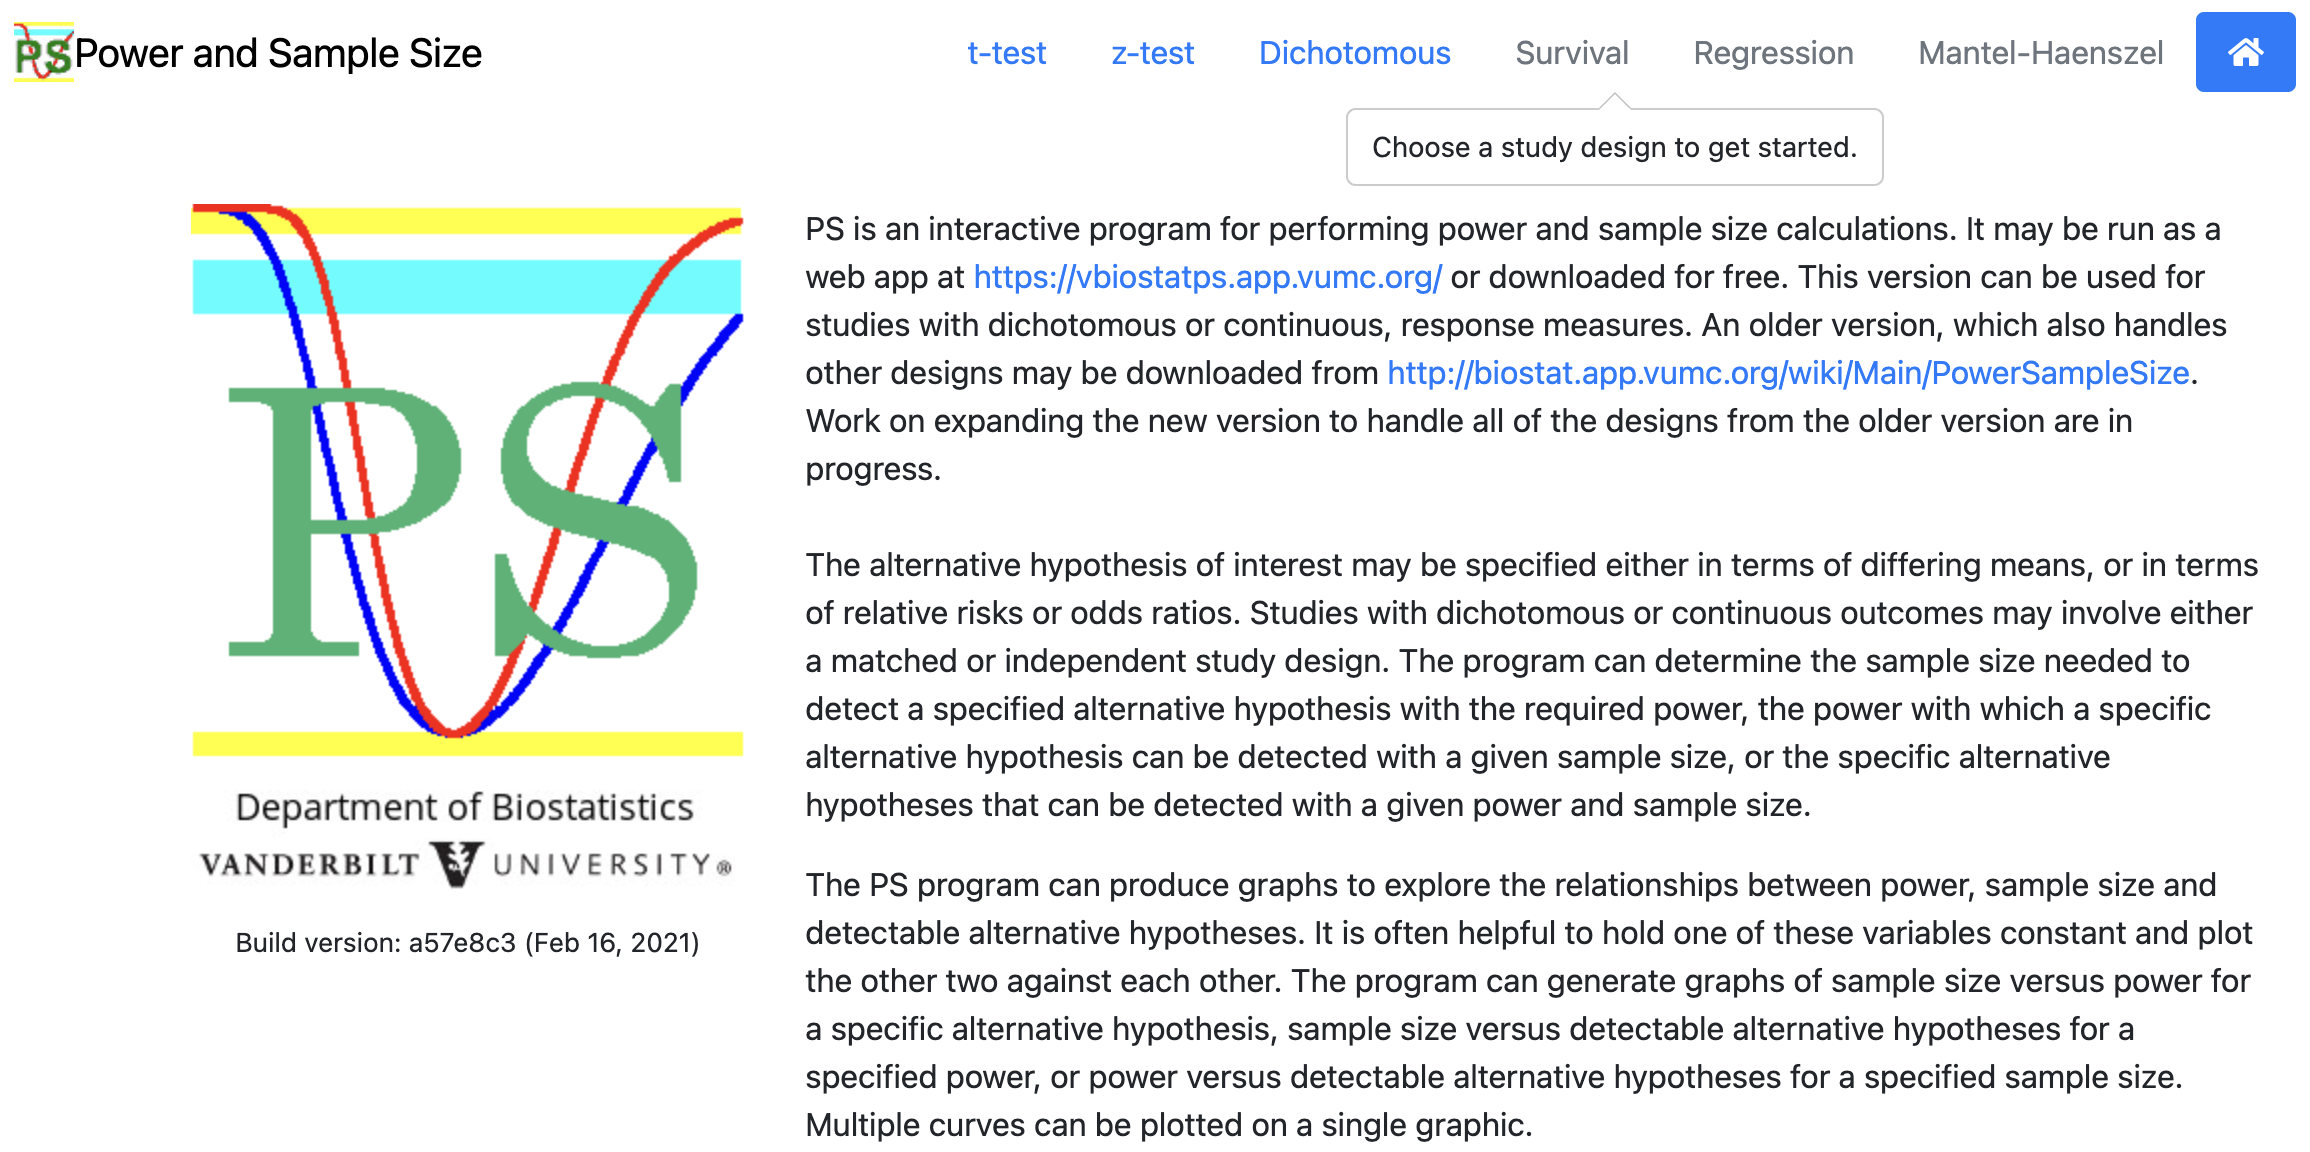Click the small PS logo in header
Screen dimensions: 2310x1152
(43, 53)
